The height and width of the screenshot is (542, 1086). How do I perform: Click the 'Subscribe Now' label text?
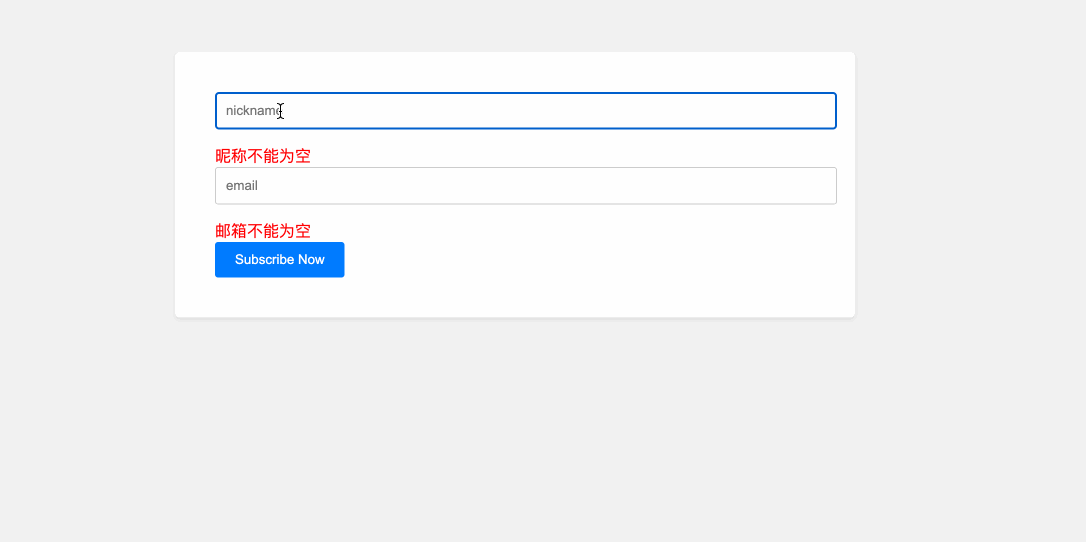280,260
